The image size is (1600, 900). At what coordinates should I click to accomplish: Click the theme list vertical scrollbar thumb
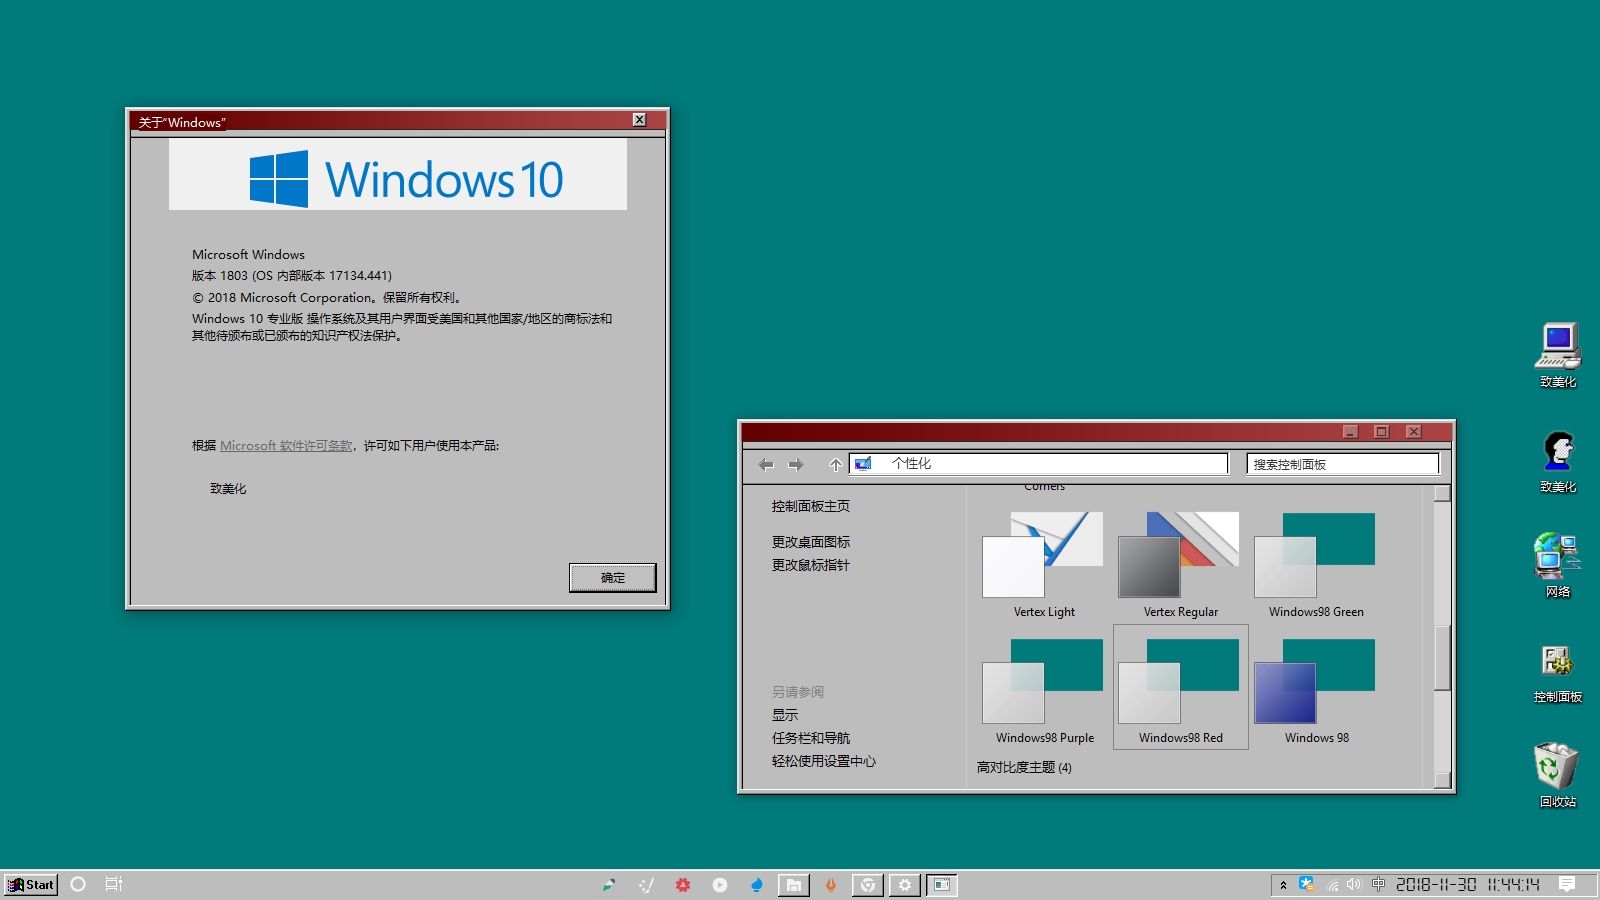click(x=1442, y=658)
